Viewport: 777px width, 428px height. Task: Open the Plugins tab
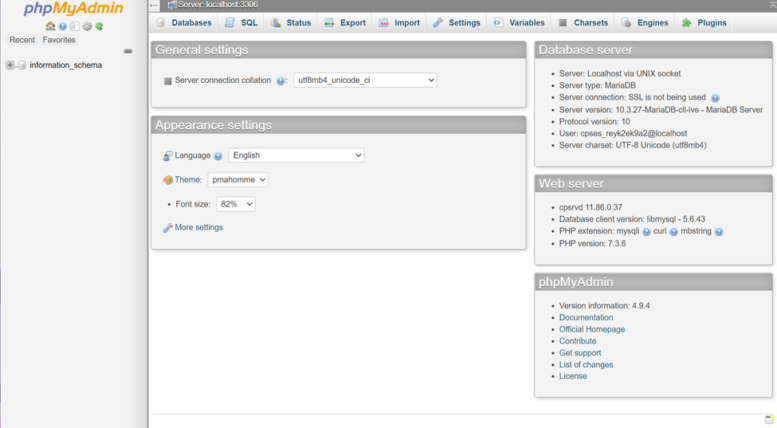pyautogui.click(x=704, y=23)
